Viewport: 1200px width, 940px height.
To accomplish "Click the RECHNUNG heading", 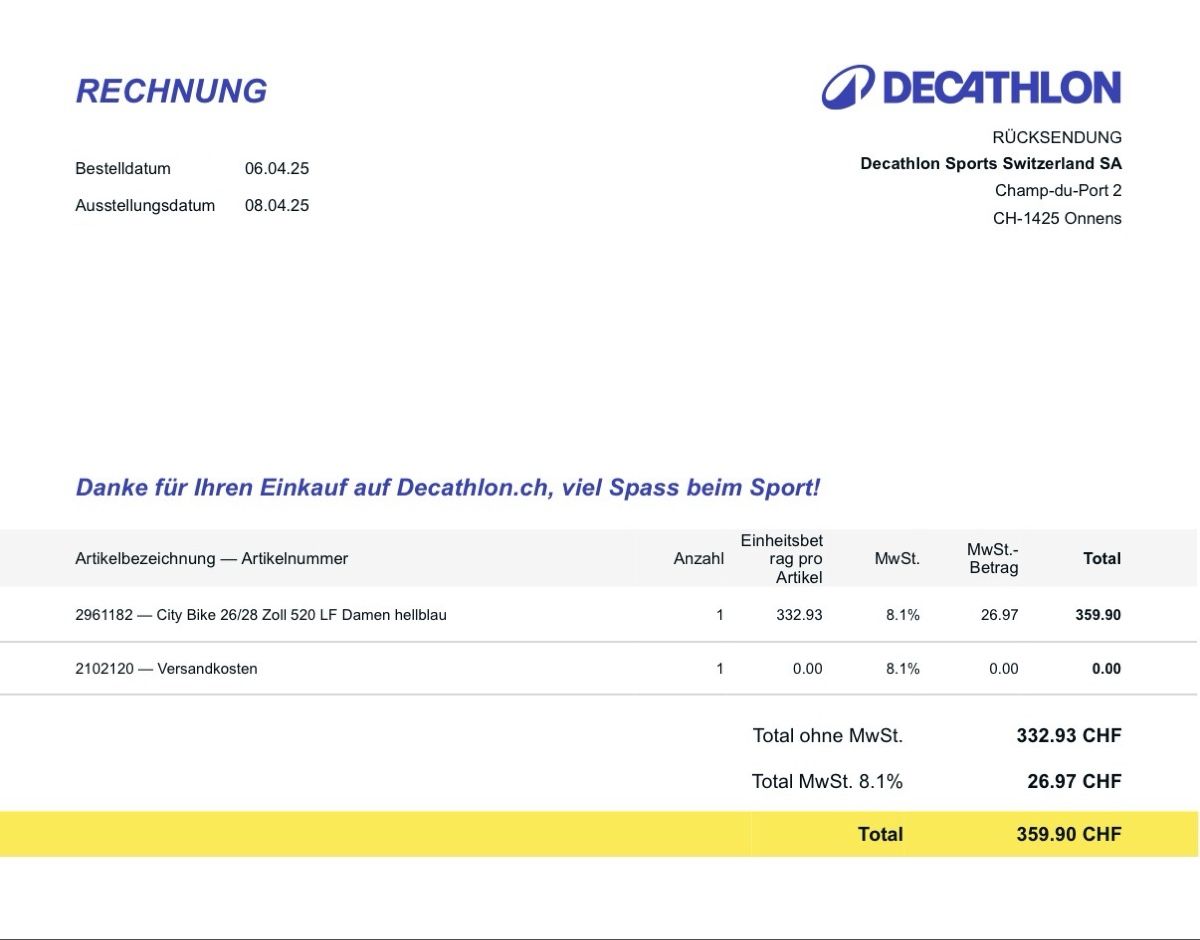I will 171,91.
